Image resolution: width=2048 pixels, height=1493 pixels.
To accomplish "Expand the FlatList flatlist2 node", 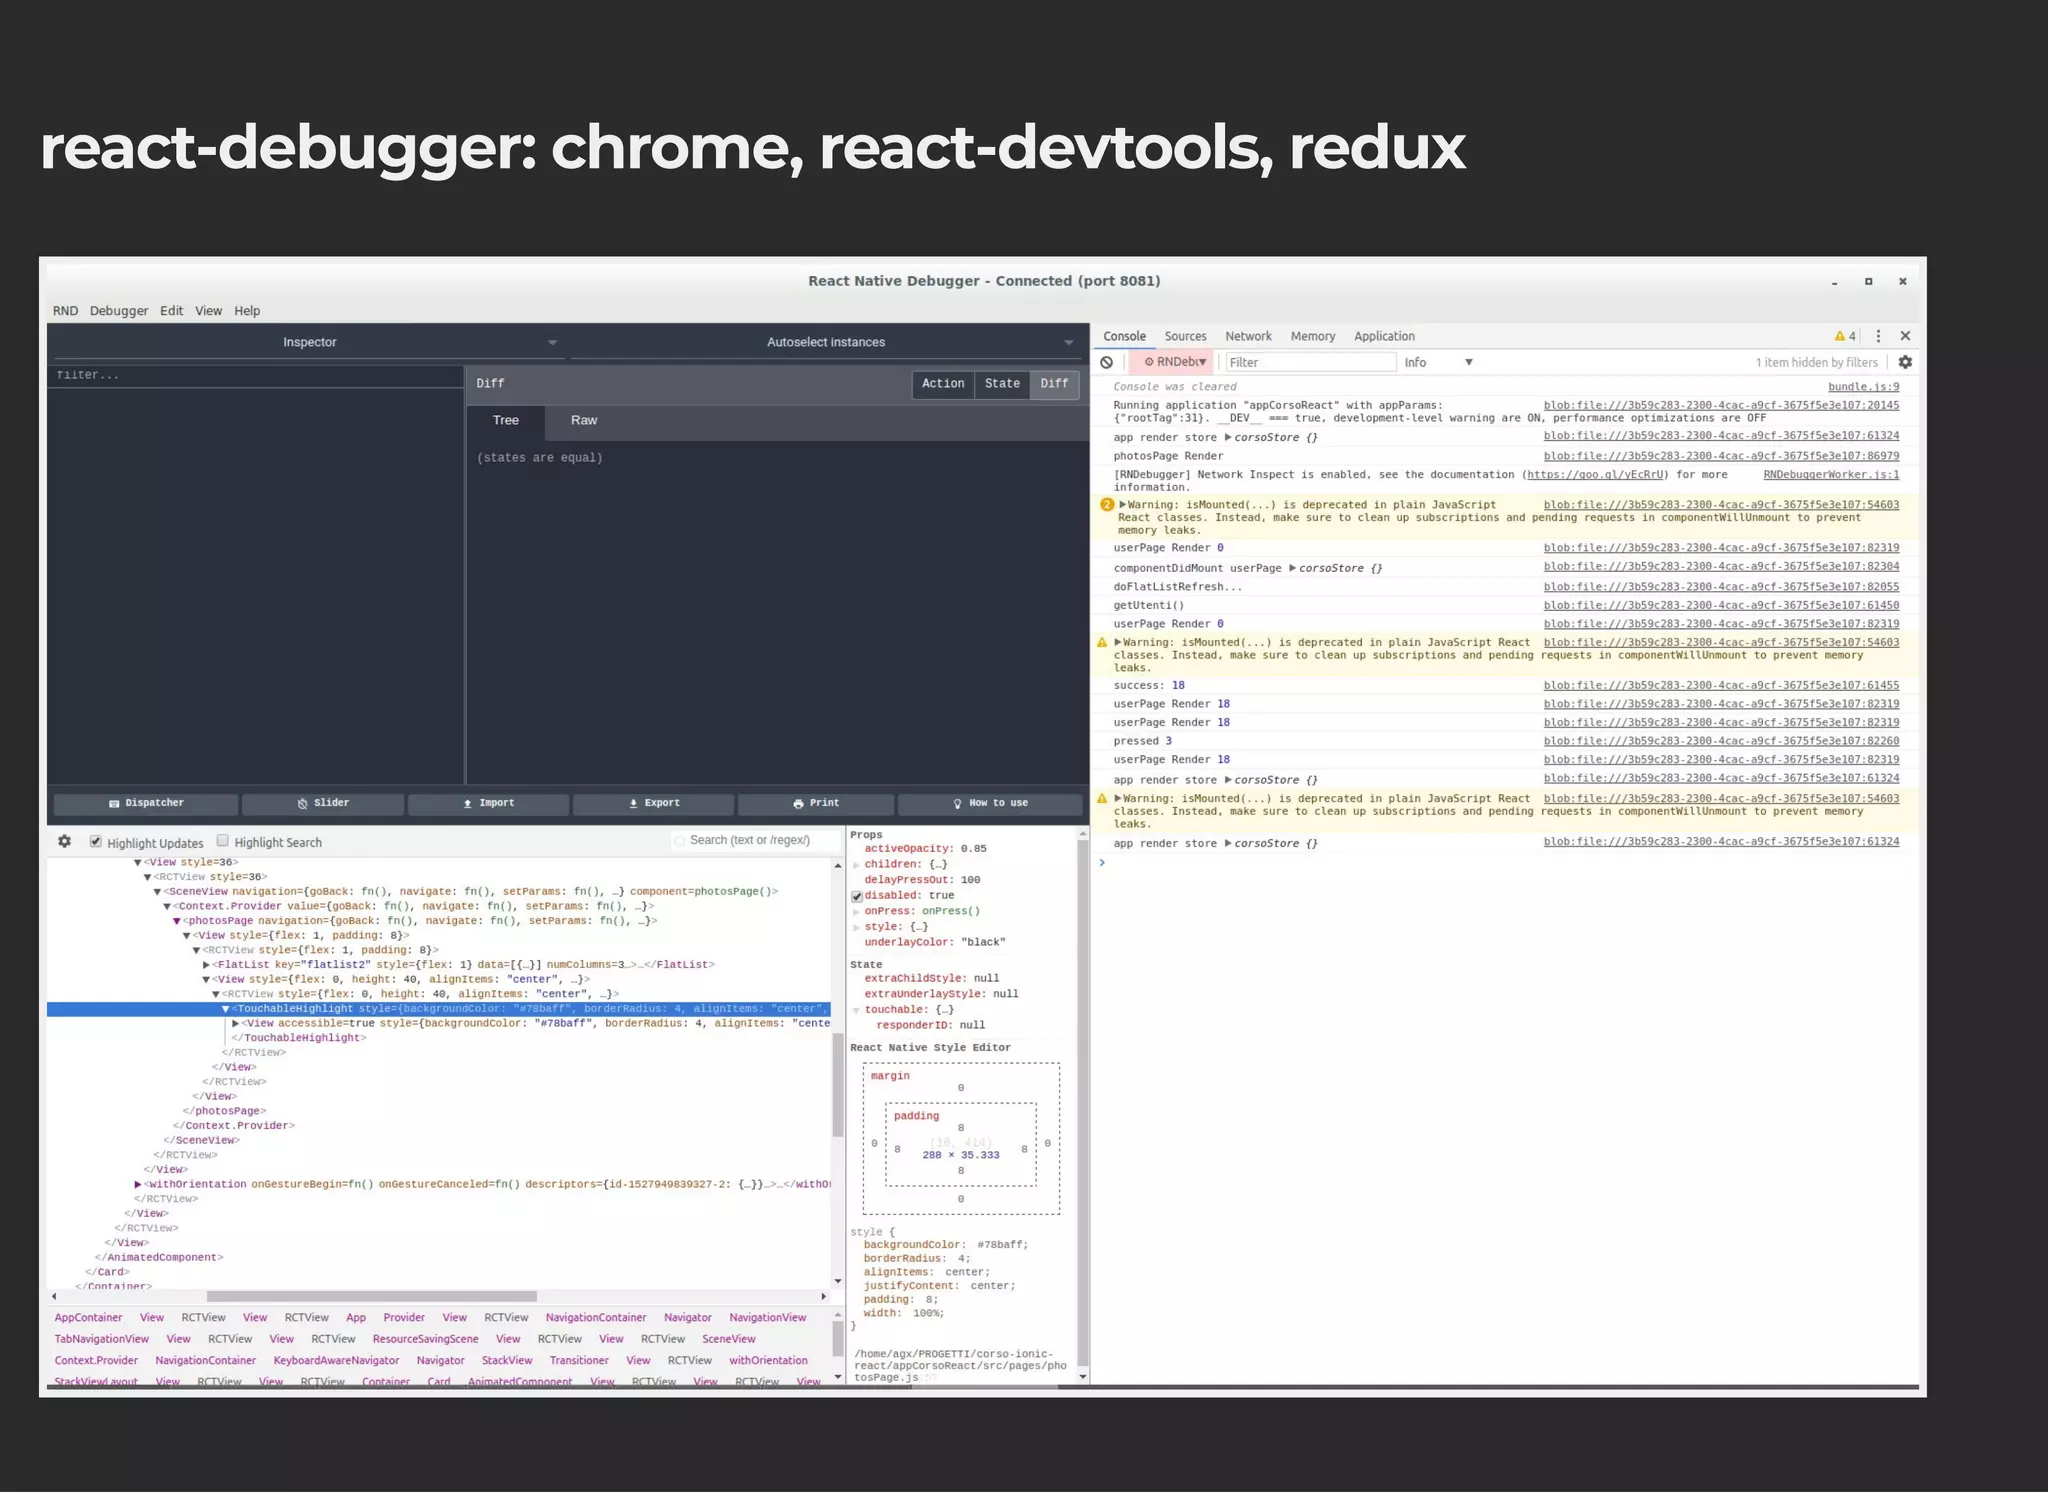I will coord(206,965).
